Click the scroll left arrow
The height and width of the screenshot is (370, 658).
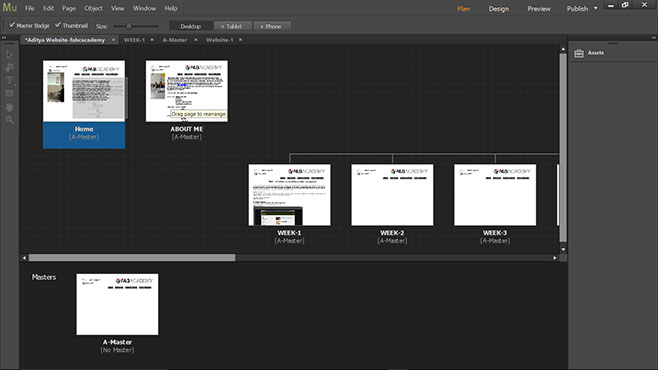tap(24, 258)
